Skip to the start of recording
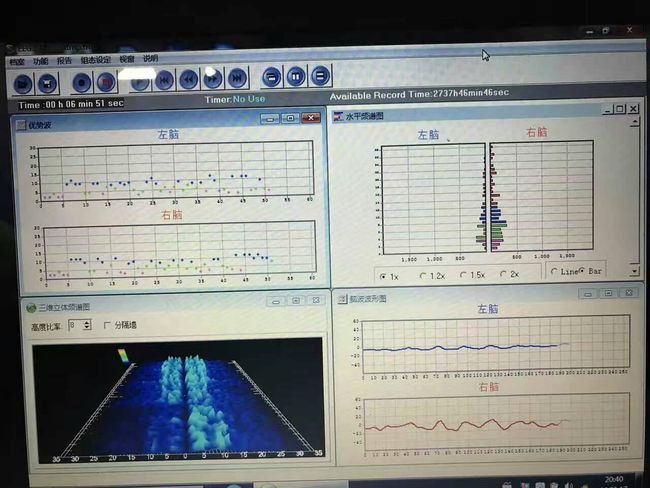 (164, 80)
